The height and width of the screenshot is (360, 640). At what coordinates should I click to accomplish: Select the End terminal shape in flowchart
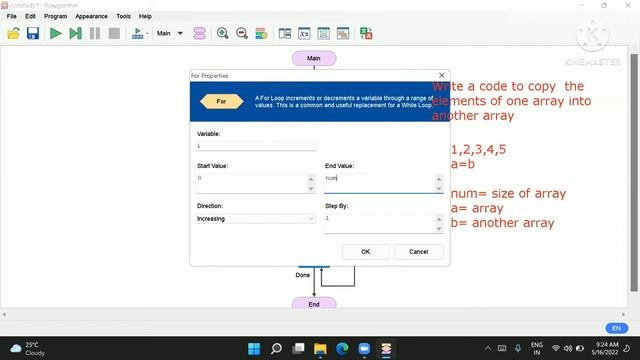point(314,303)
